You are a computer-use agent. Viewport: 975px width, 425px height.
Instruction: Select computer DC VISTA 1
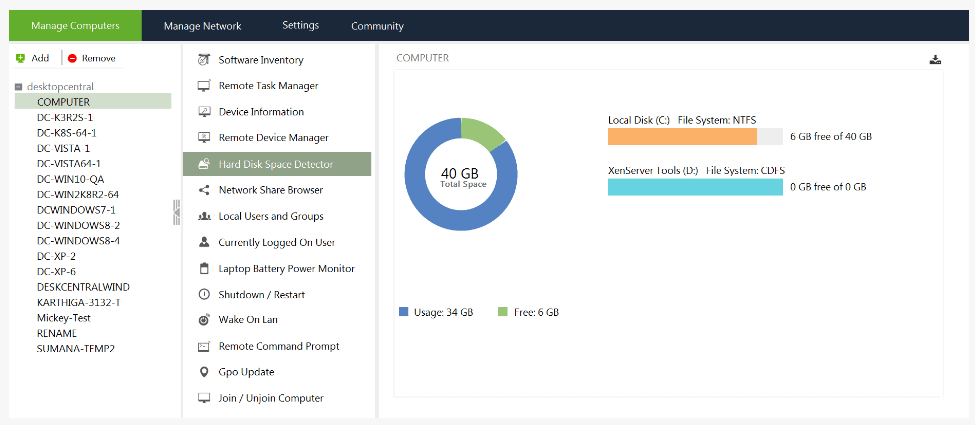point(63,148)
